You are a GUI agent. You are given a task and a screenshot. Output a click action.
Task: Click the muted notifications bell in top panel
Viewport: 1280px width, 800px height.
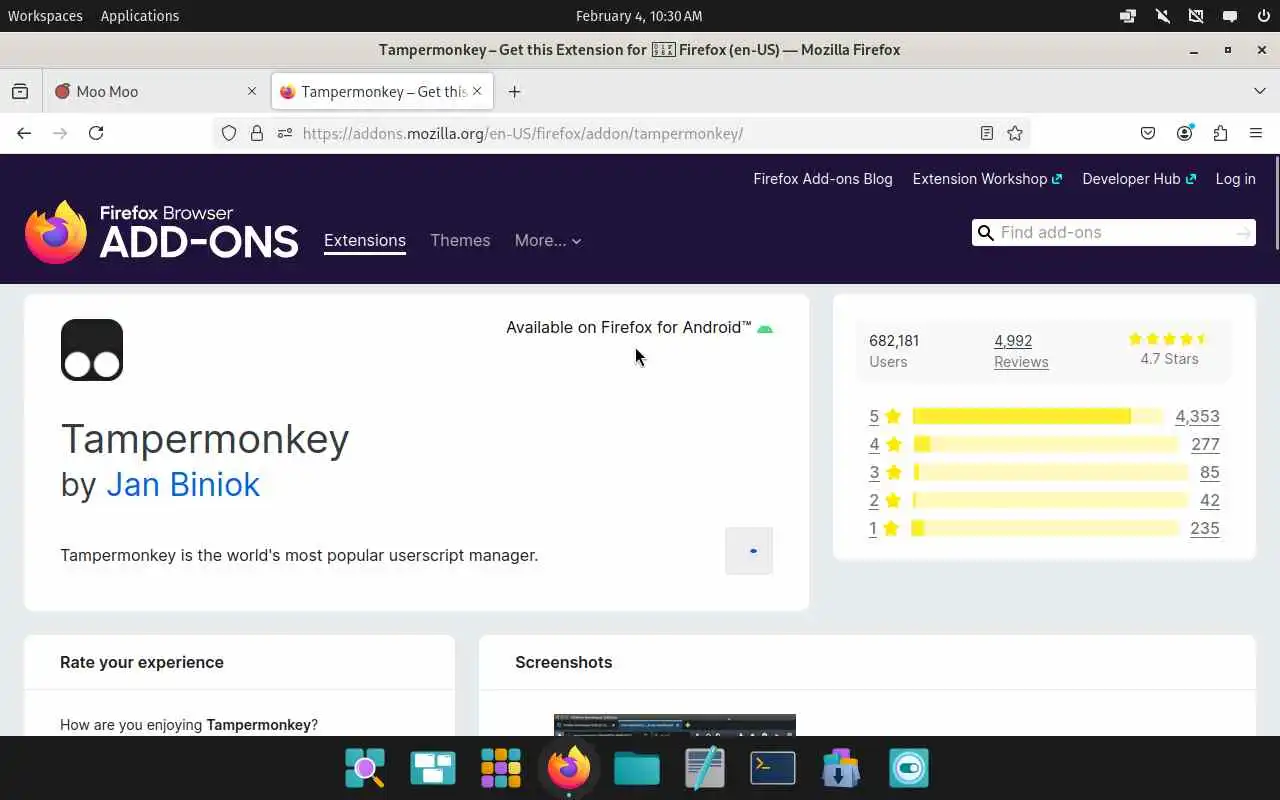pos(1162,16)
